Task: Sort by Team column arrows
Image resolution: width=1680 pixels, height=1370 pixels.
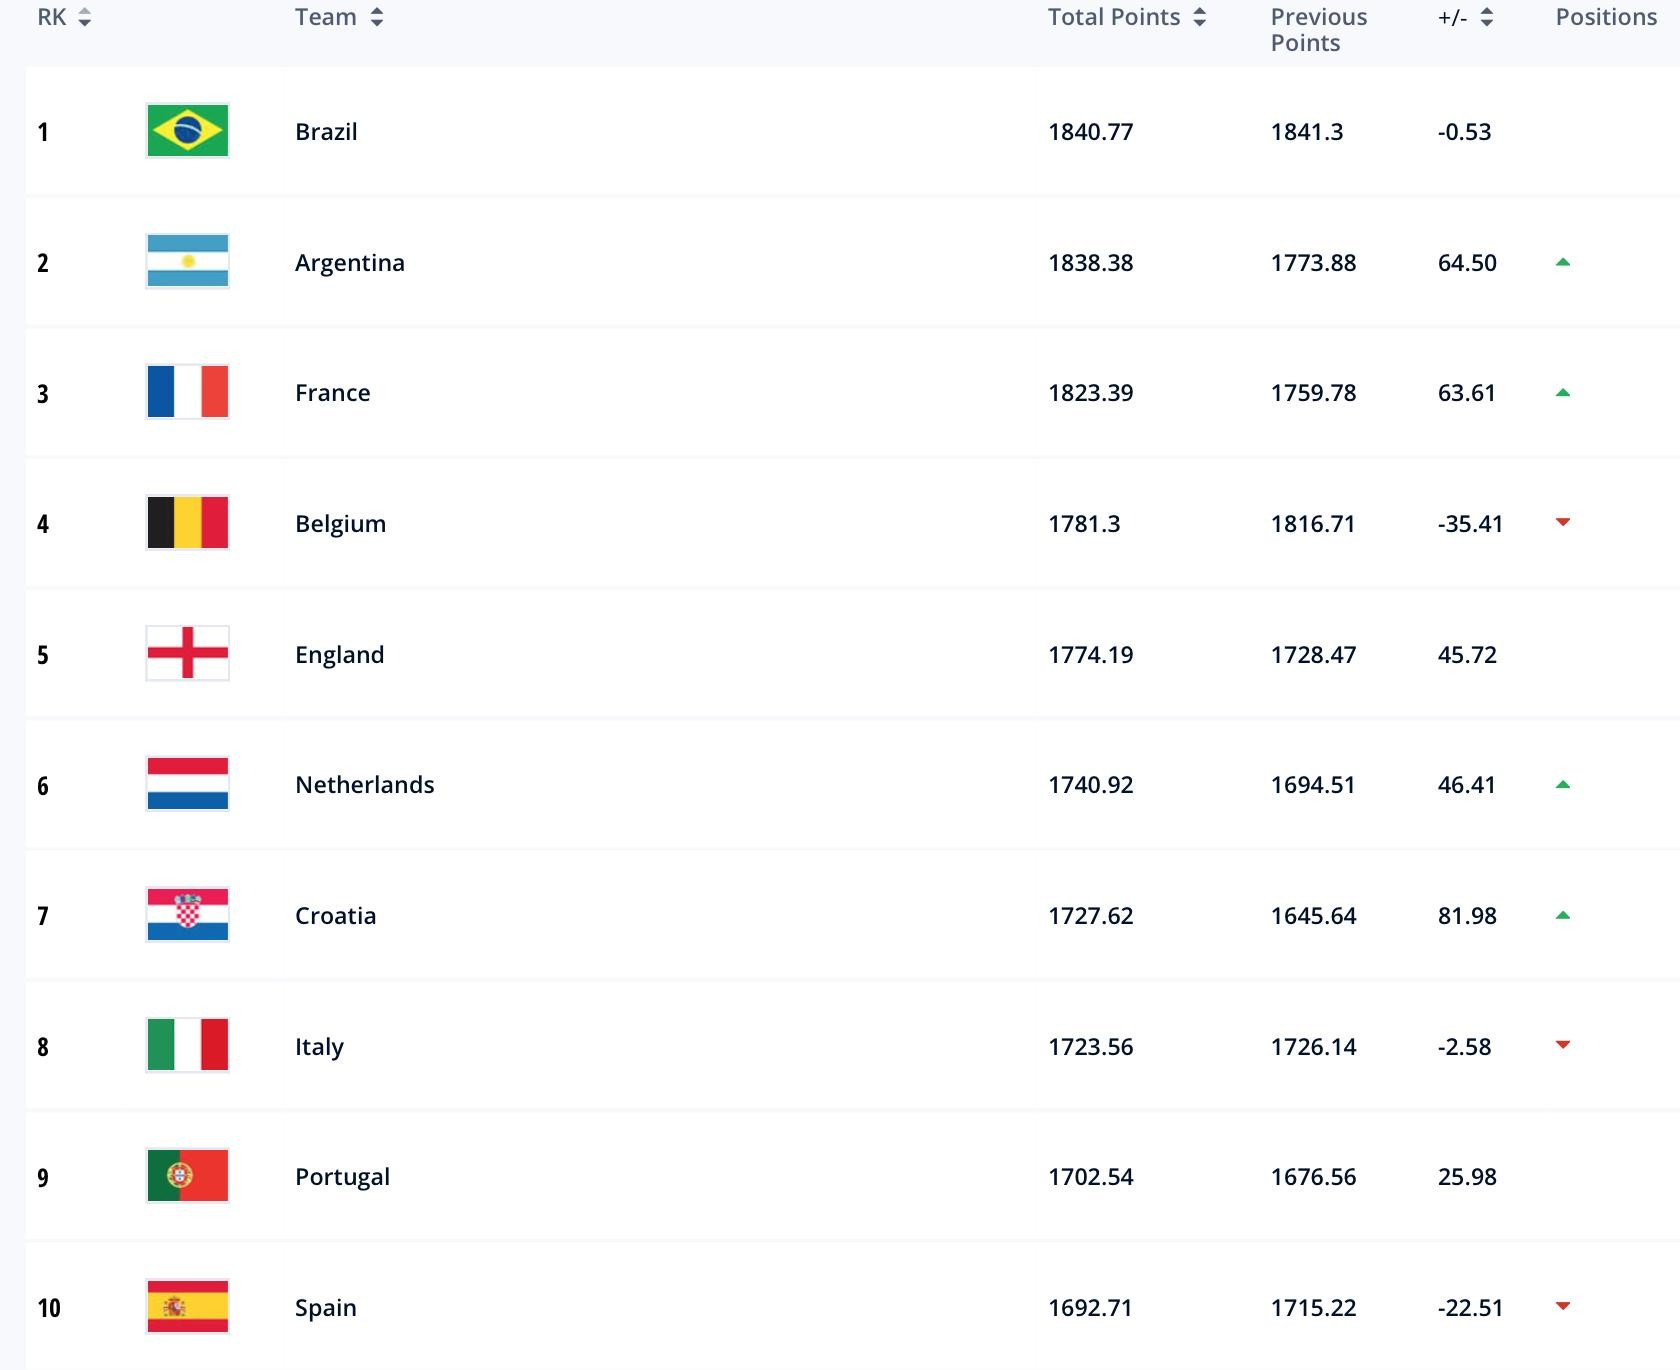Action: click(x=377, y=18)
